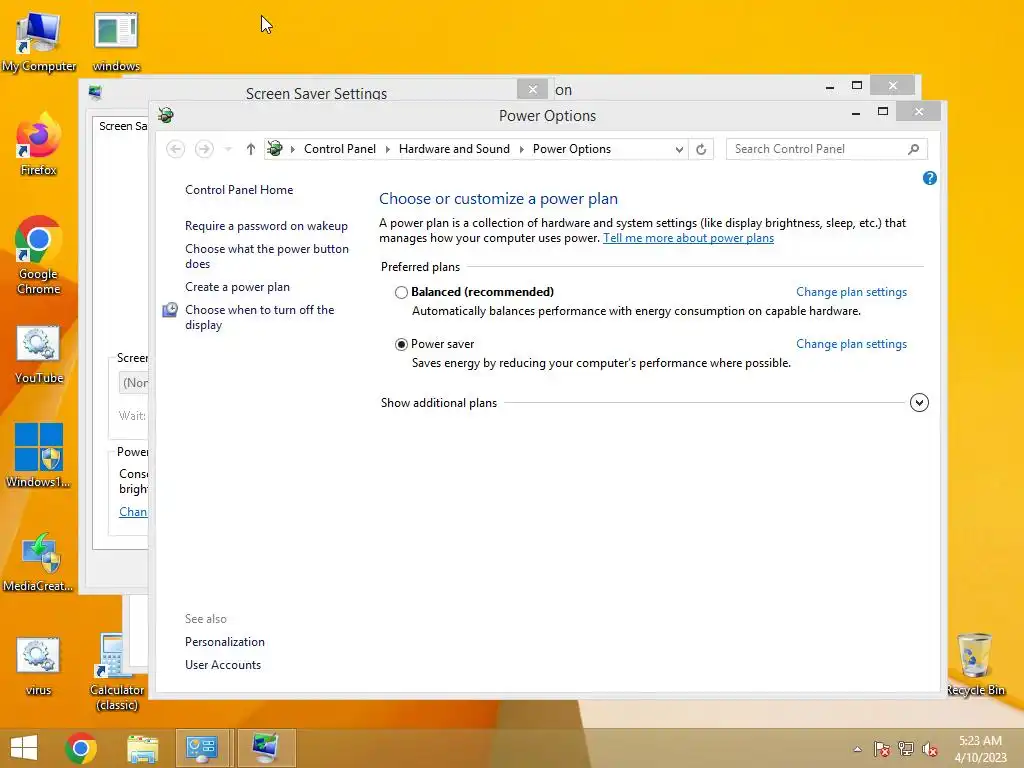The width and height of the screenshot is (1024, 768).
Task: Click the Windows Start button
Action: pyautogui.click(x=24, y=748)
